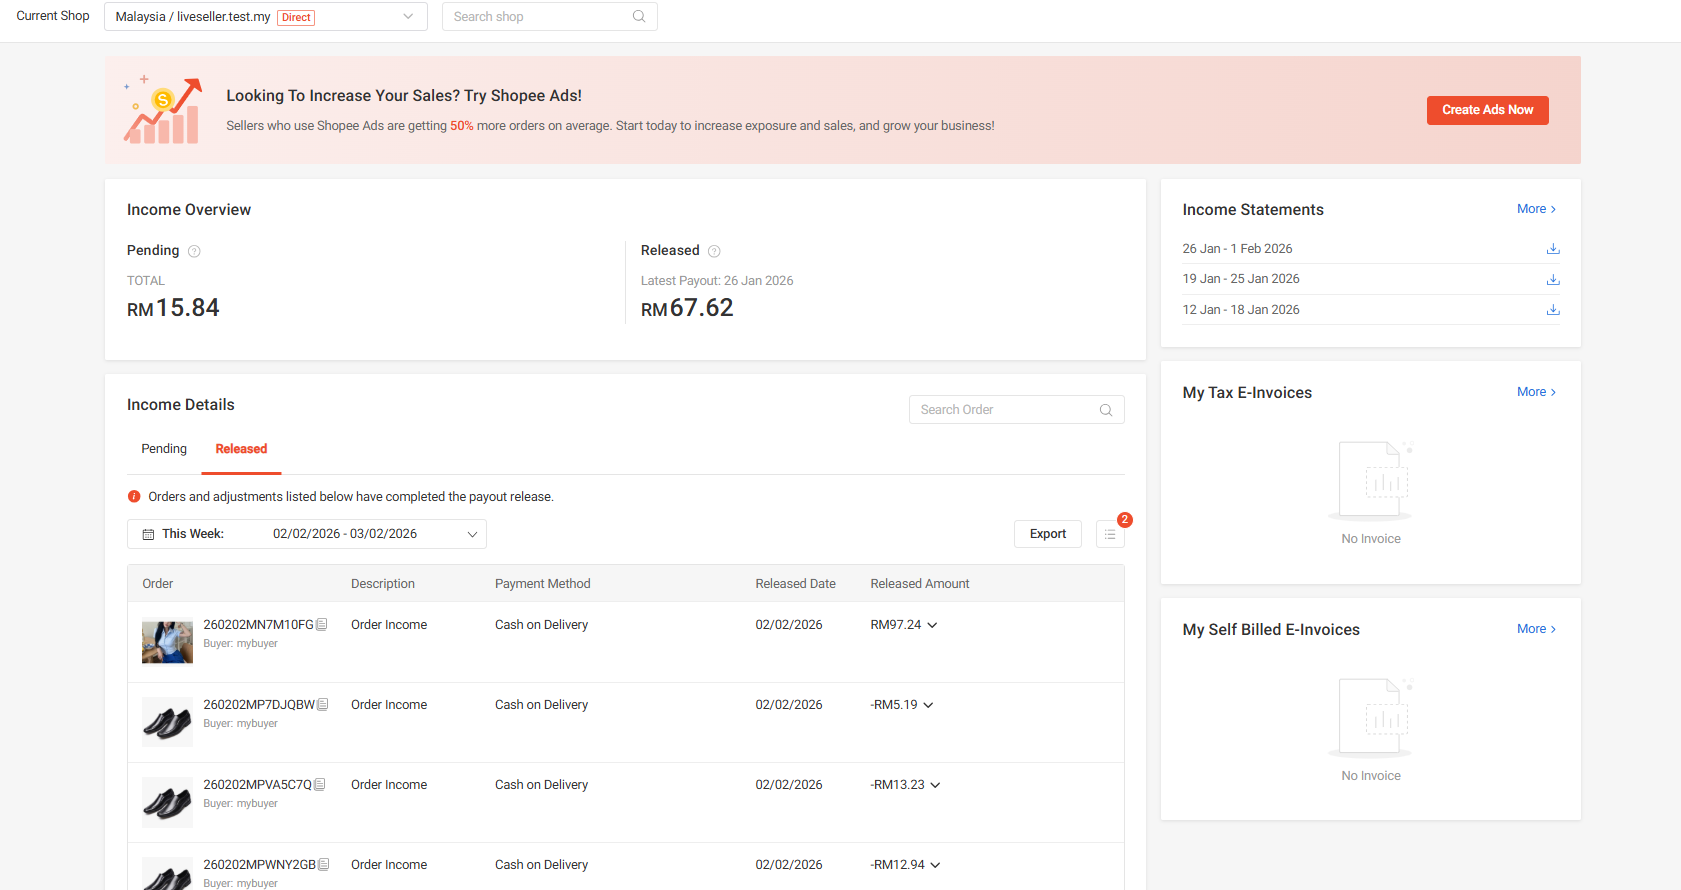Click the Search Order magnifier icon

[x=1106, y=410]
